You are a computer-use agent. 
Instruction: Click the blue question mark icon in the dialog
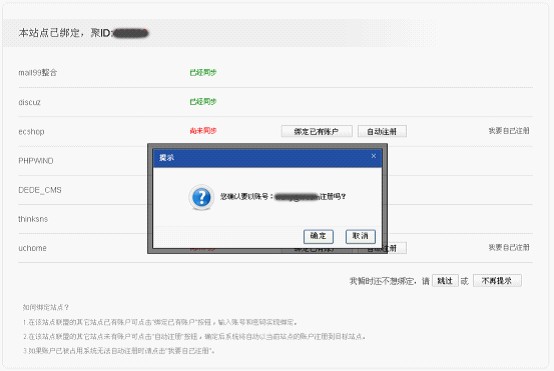(201, 197)
